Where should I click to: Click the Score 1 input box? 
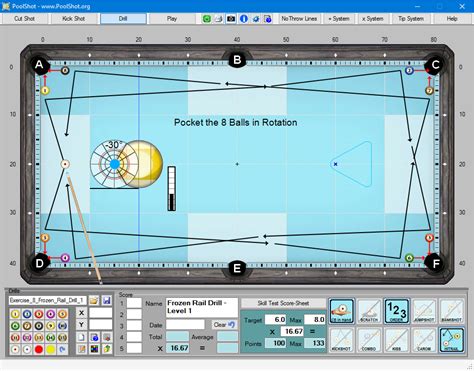click(x=134, y=303)
